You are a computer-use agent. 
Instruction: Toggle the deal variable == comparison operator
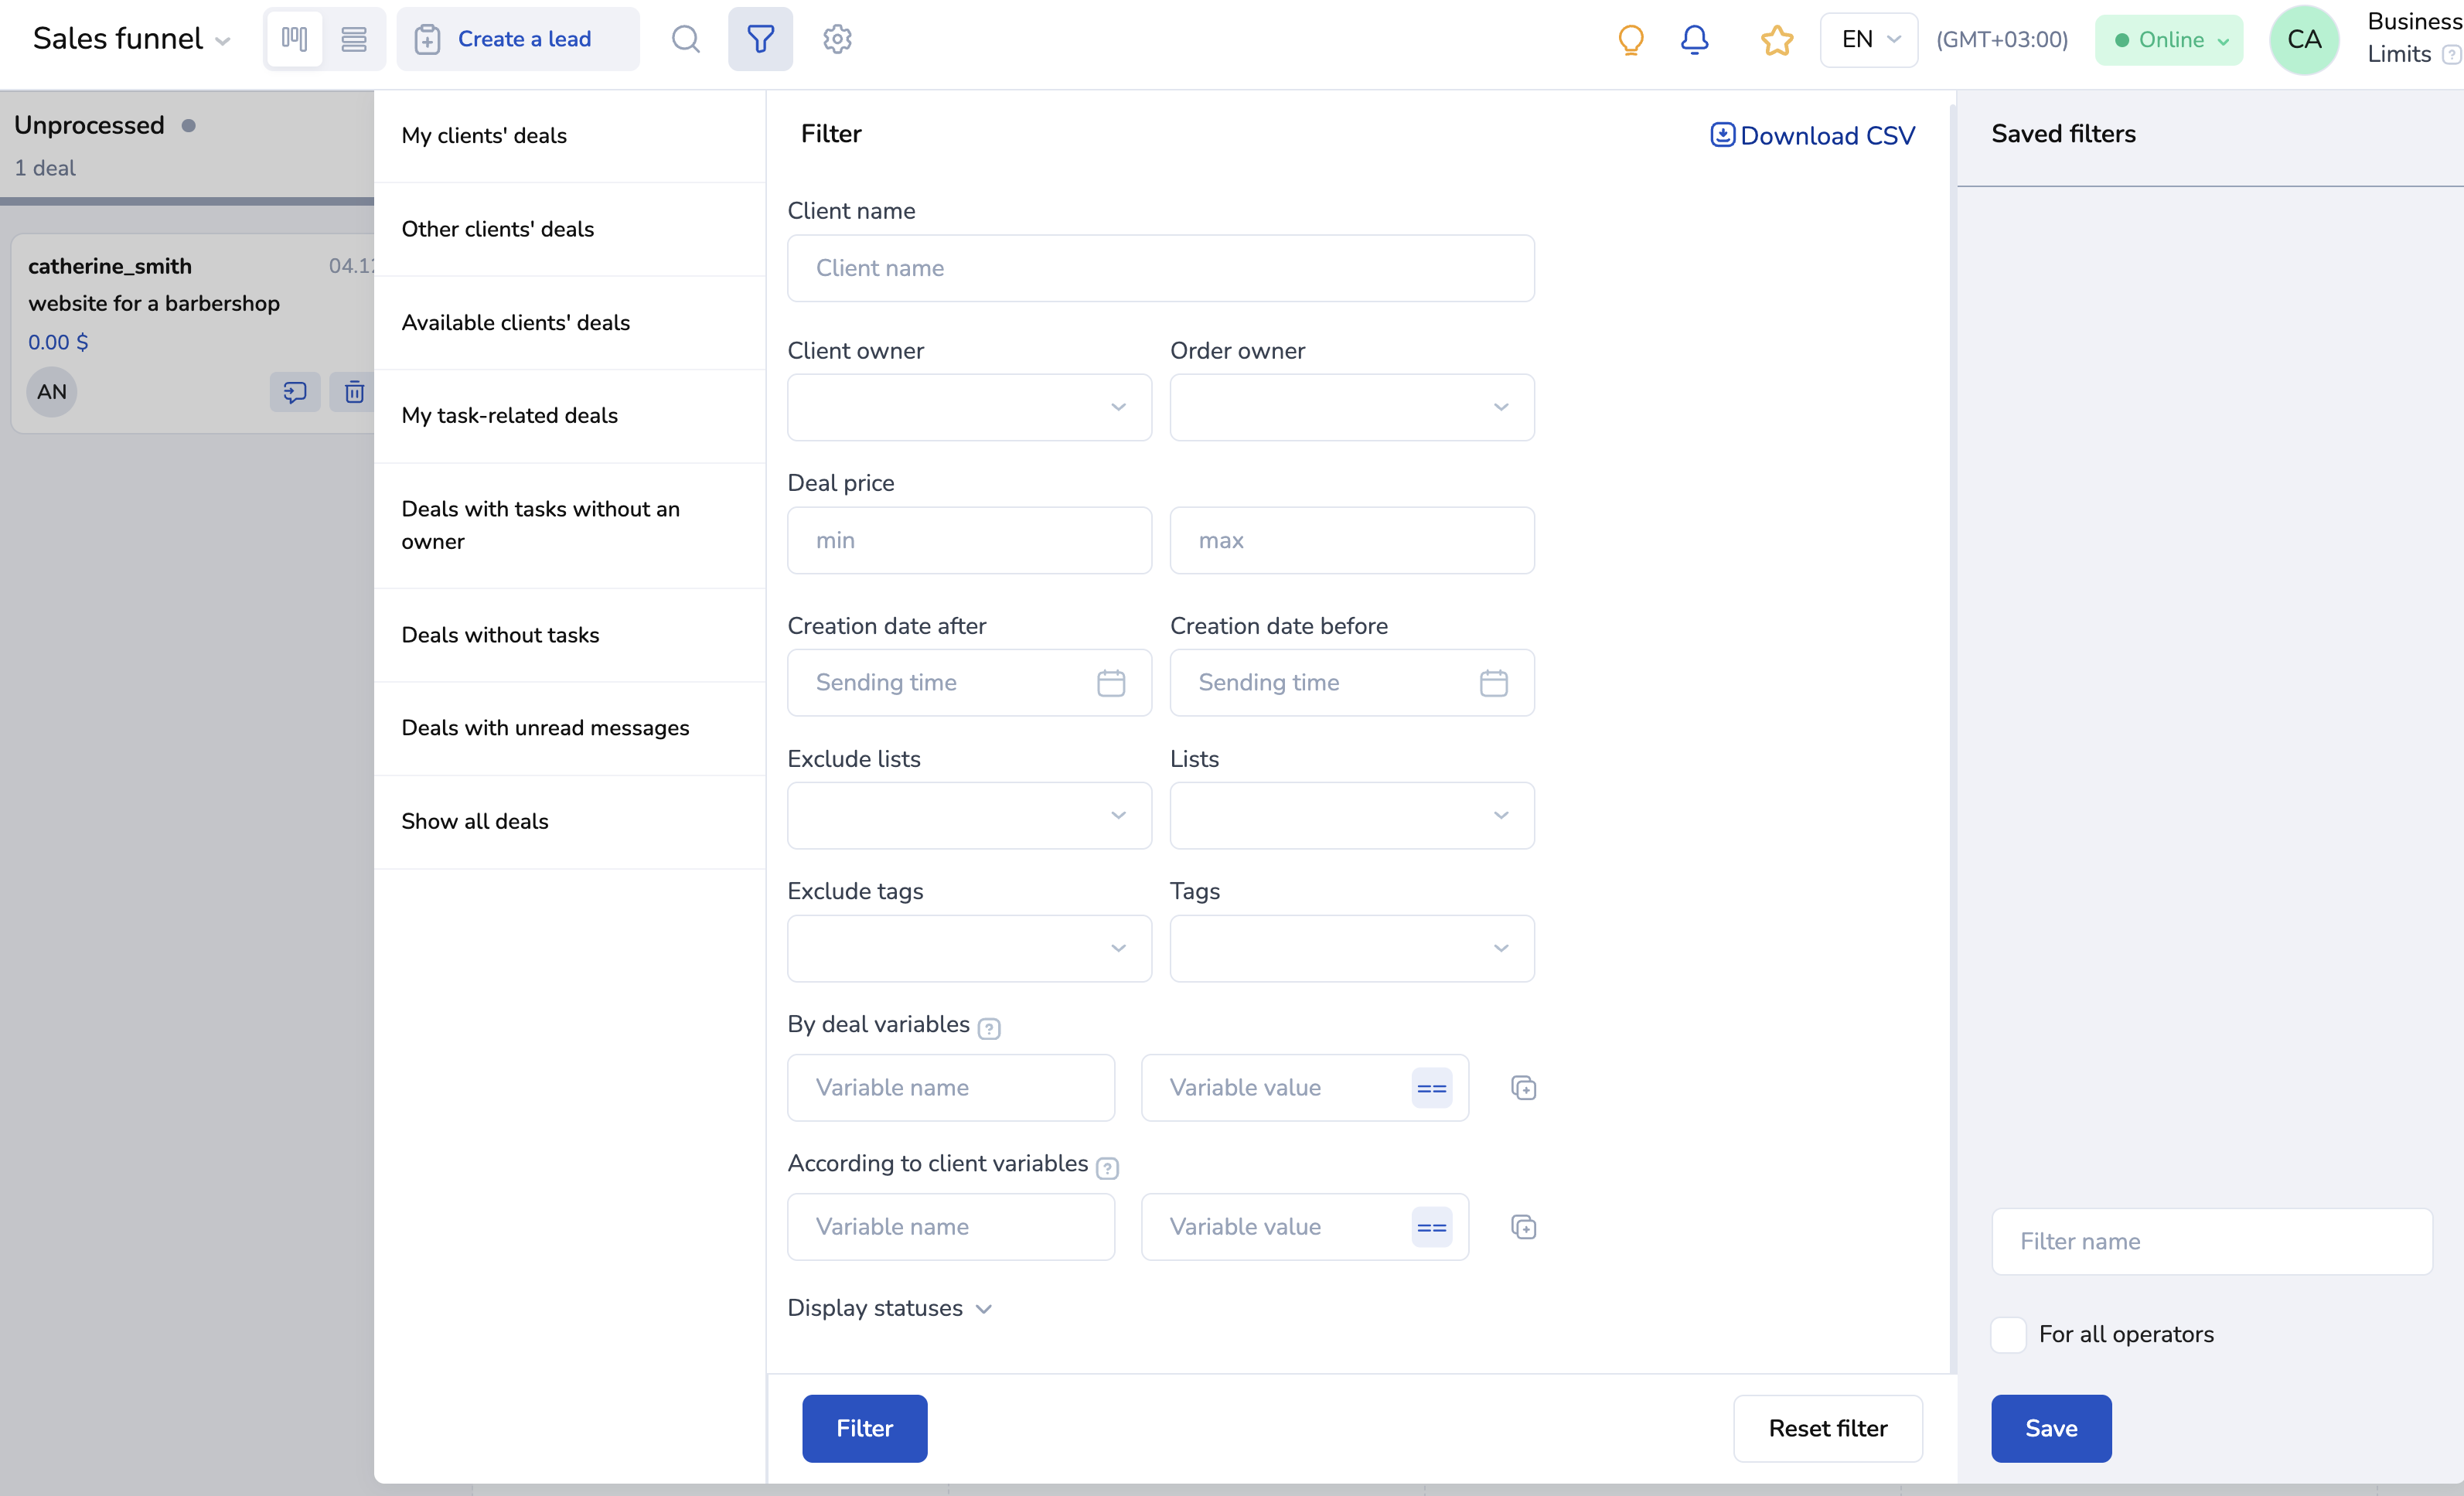coord(1431,1087)
